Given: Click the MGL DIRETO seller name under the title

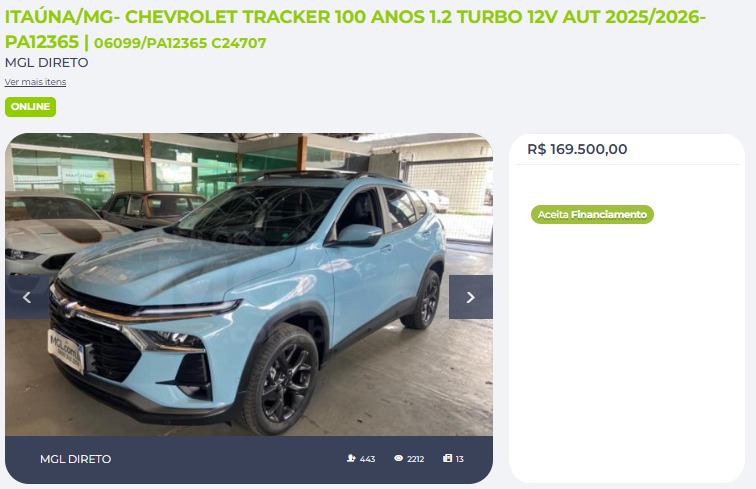Looking at the screenshot, I should tap(46, 63).
